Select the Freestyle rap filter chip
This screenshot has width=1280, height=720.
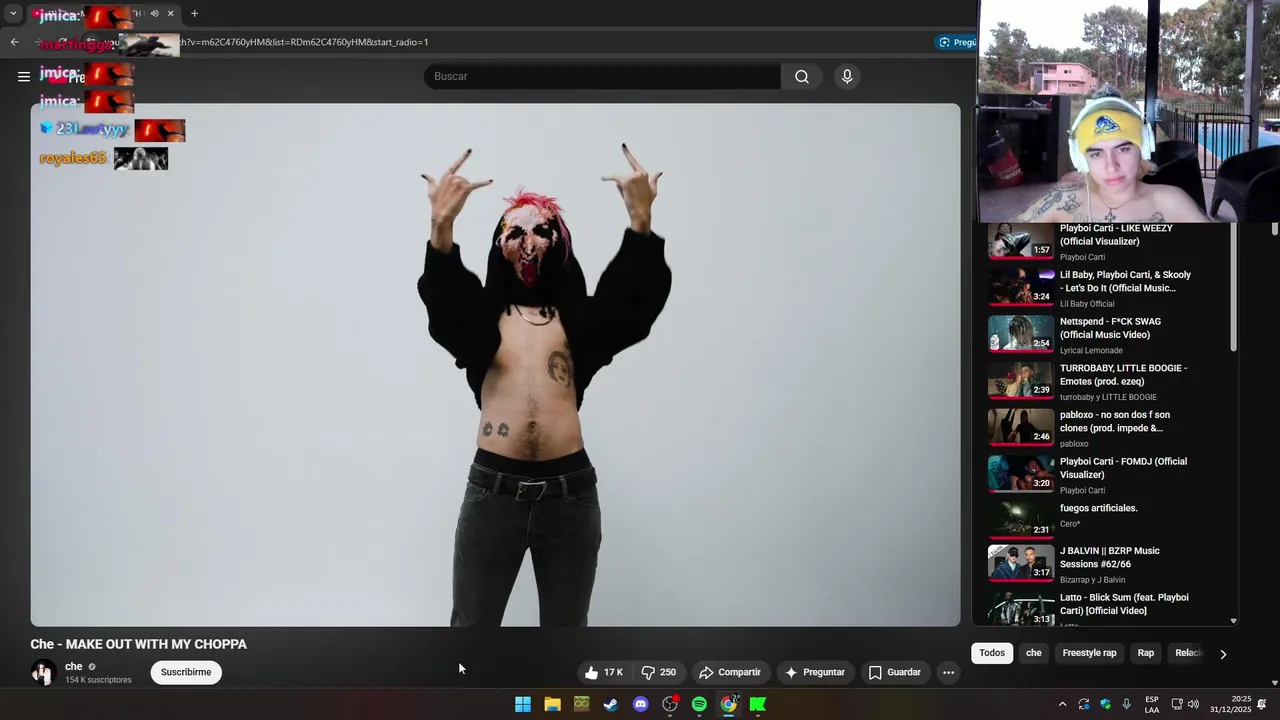[1089, 653]
